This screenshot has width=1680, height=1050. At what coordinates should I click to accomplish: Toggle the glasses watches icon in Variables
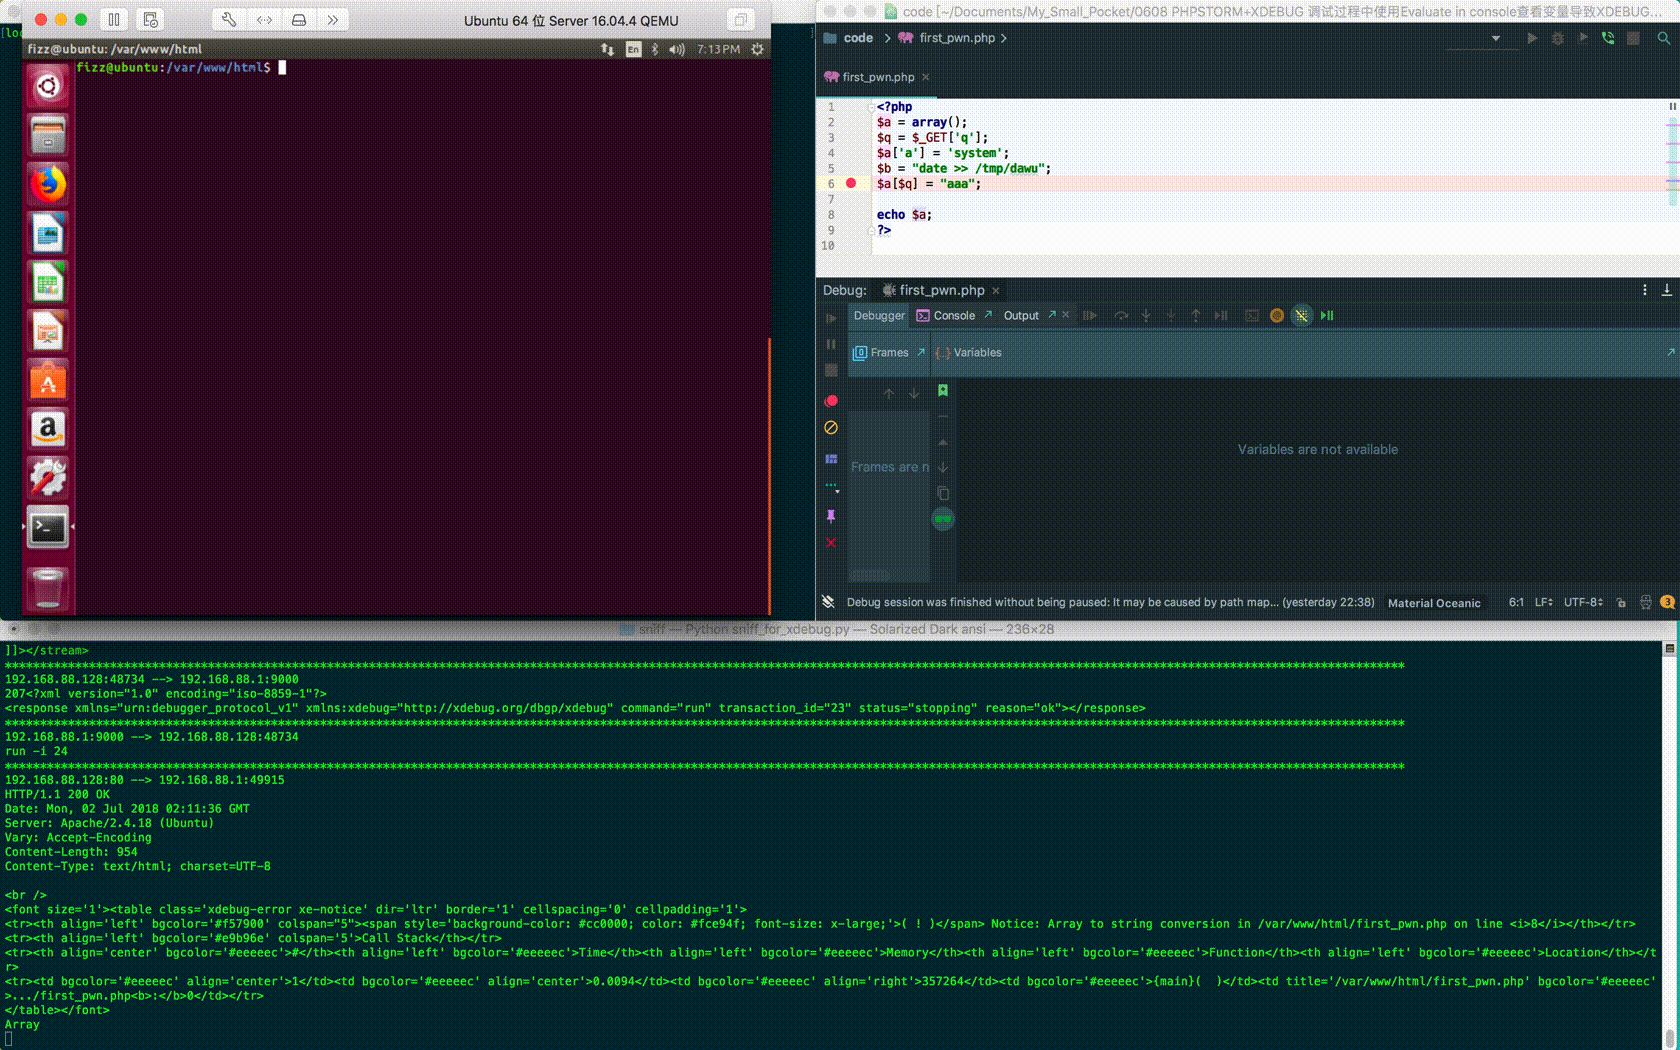pyautogui.click(x=943, y=519)
